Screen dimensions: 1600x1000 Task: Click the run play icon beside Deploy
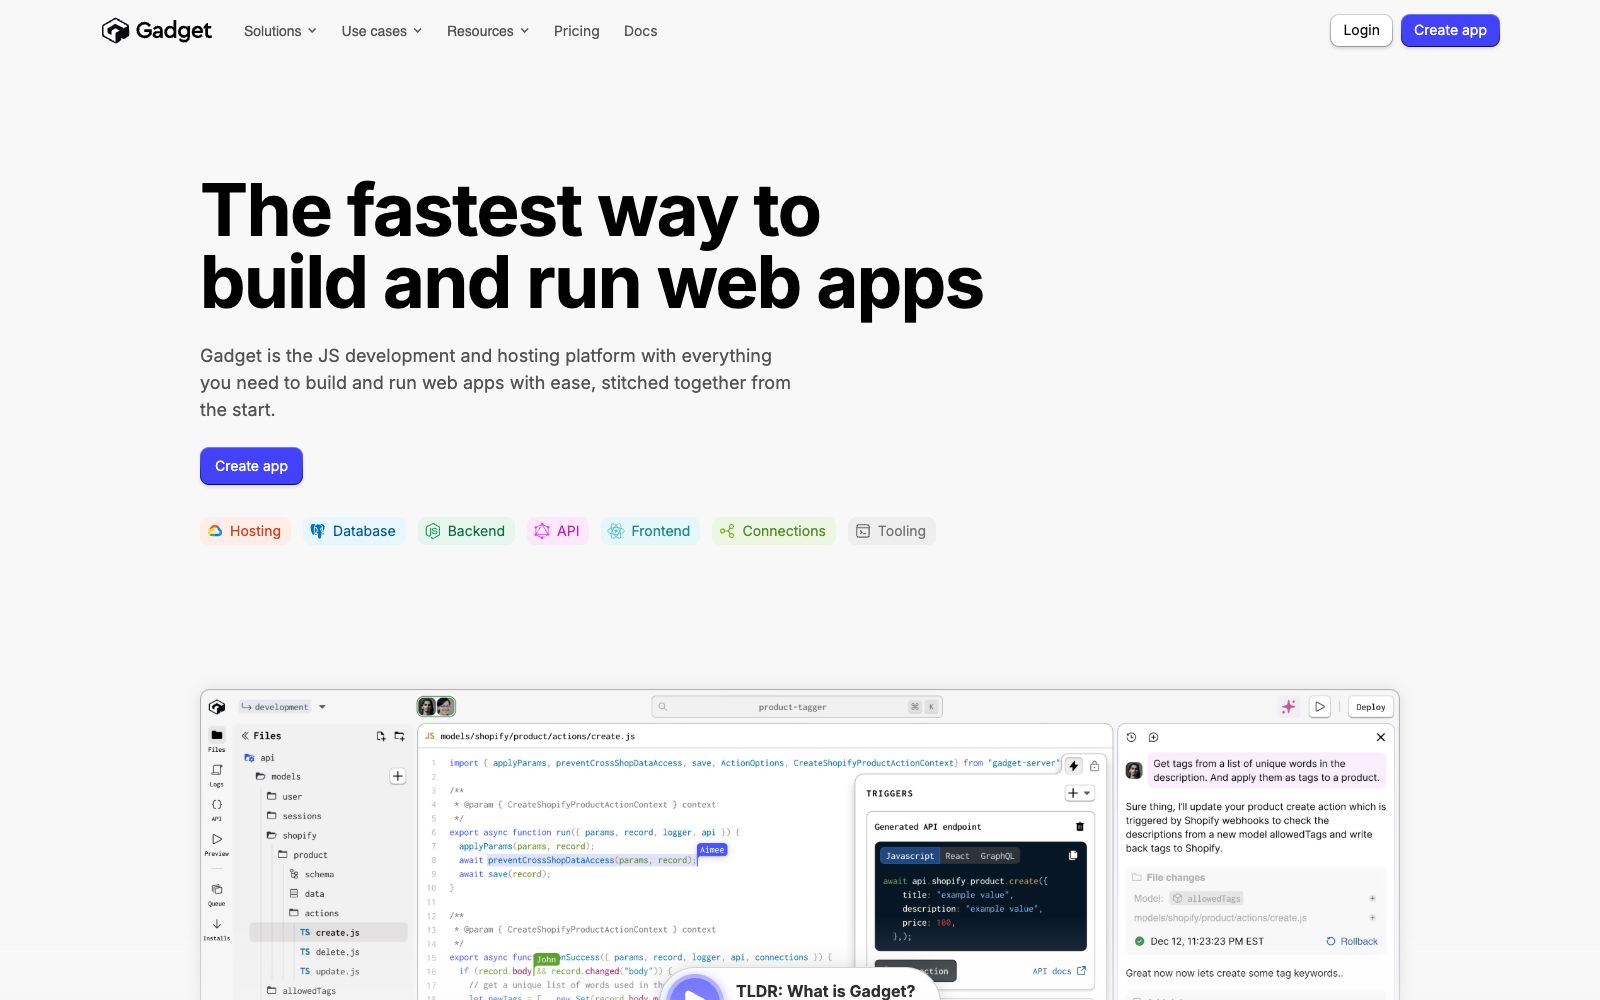coord(1320,707)
